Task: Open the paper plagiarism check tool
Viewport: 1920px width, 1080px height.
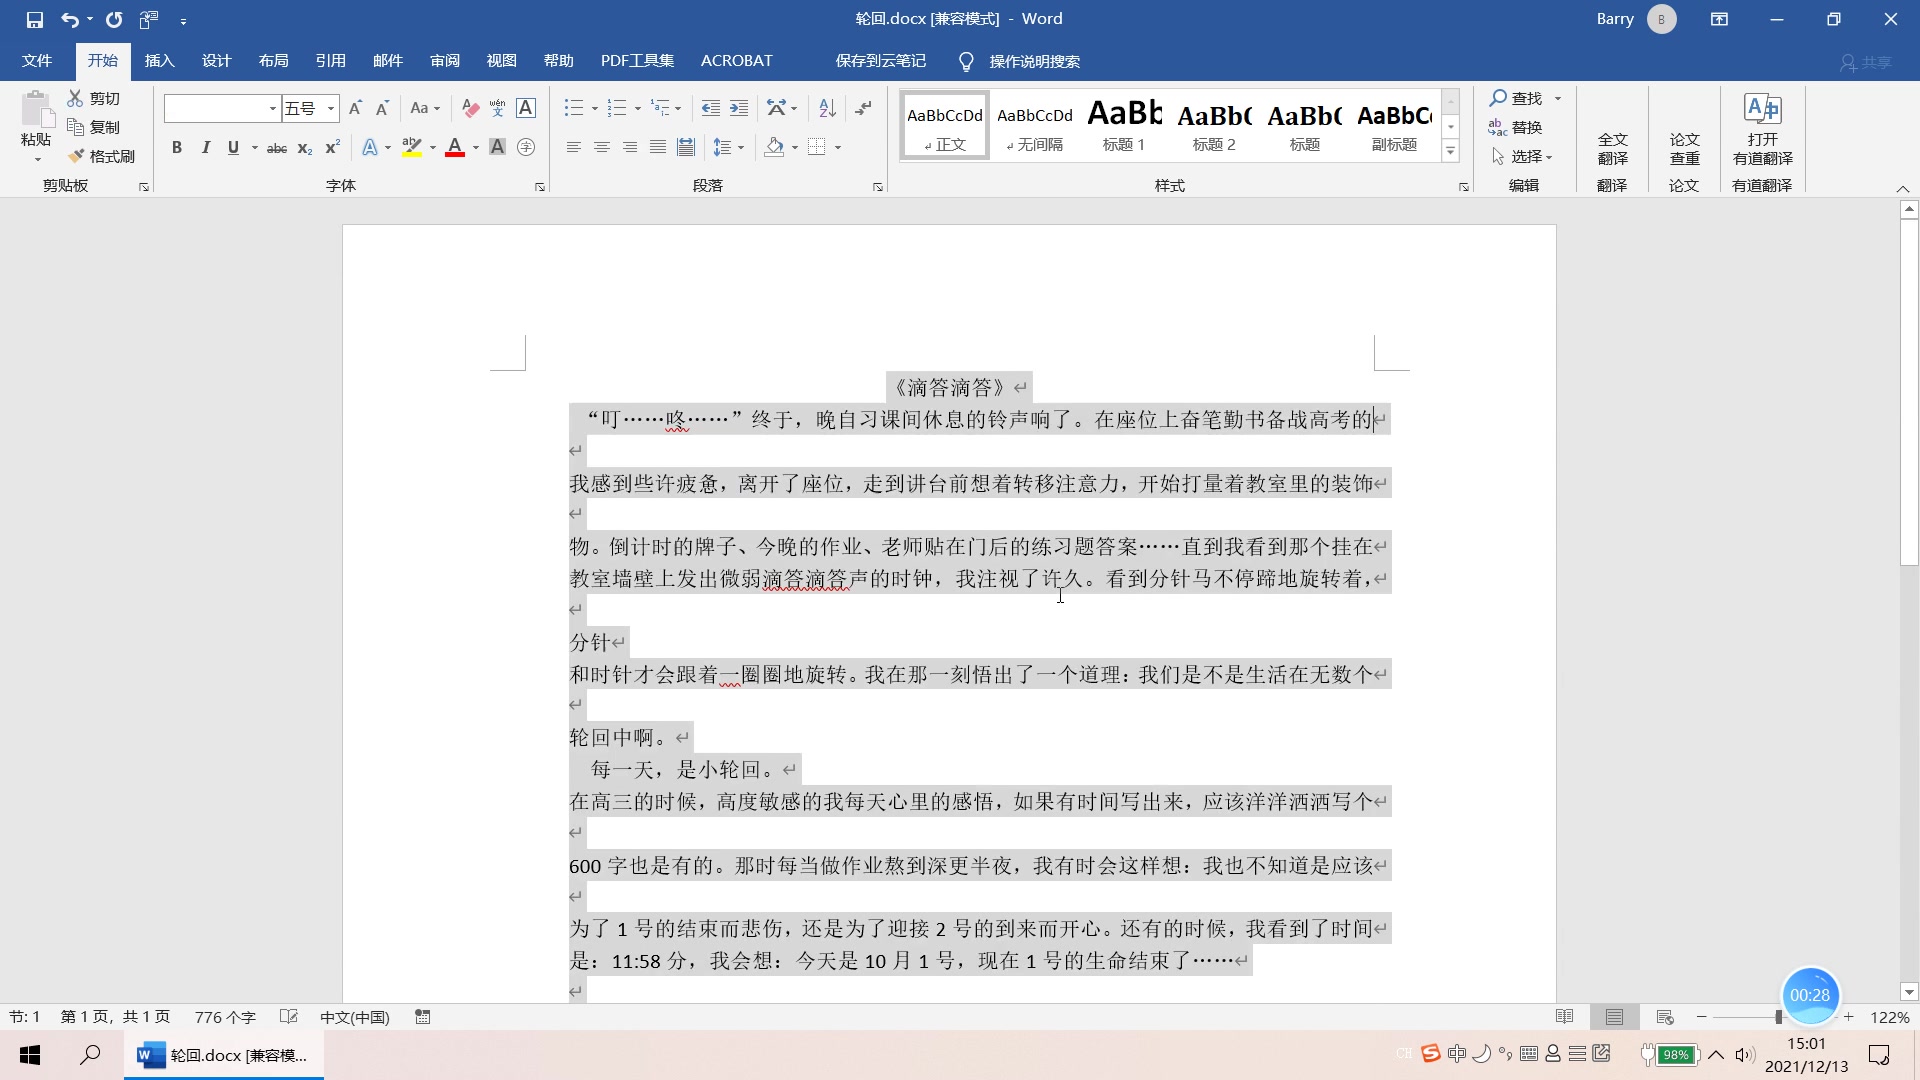Action: pos(1684,148)
